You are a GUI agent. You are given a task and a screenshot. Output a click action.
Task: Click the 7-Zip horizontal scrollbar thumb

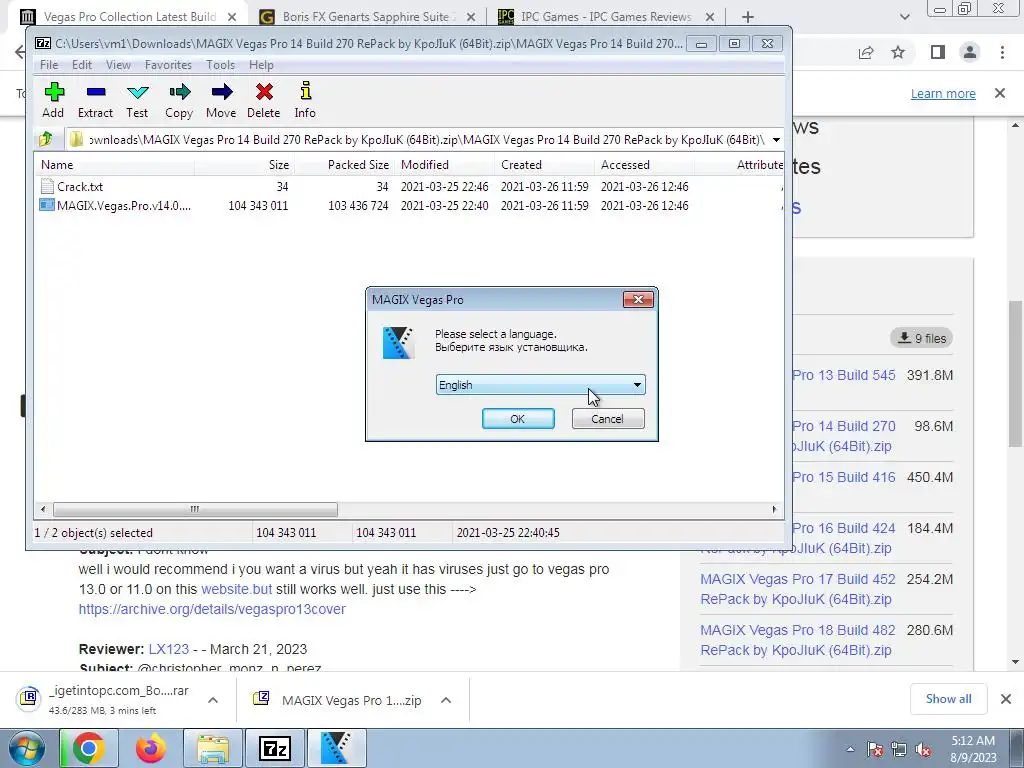[195, 509]
